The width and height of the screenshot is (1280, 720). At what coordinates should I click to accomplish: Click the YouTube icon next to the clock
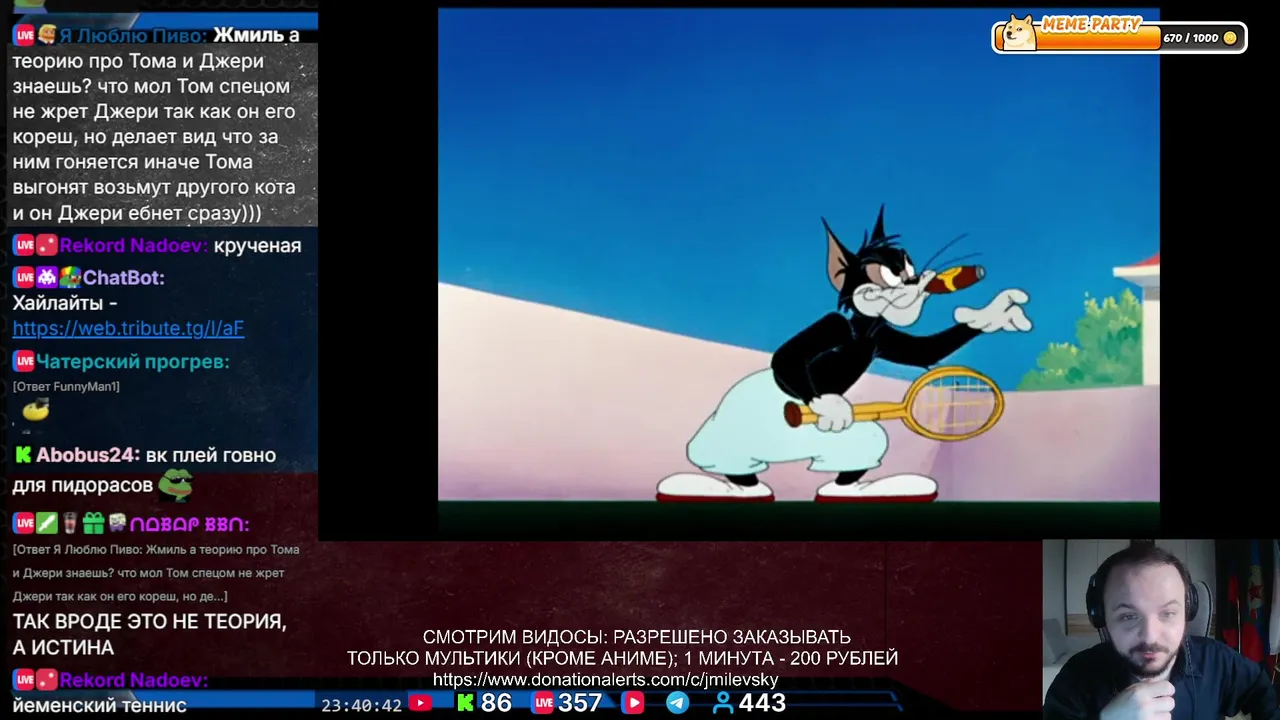(x=421, y=704)
